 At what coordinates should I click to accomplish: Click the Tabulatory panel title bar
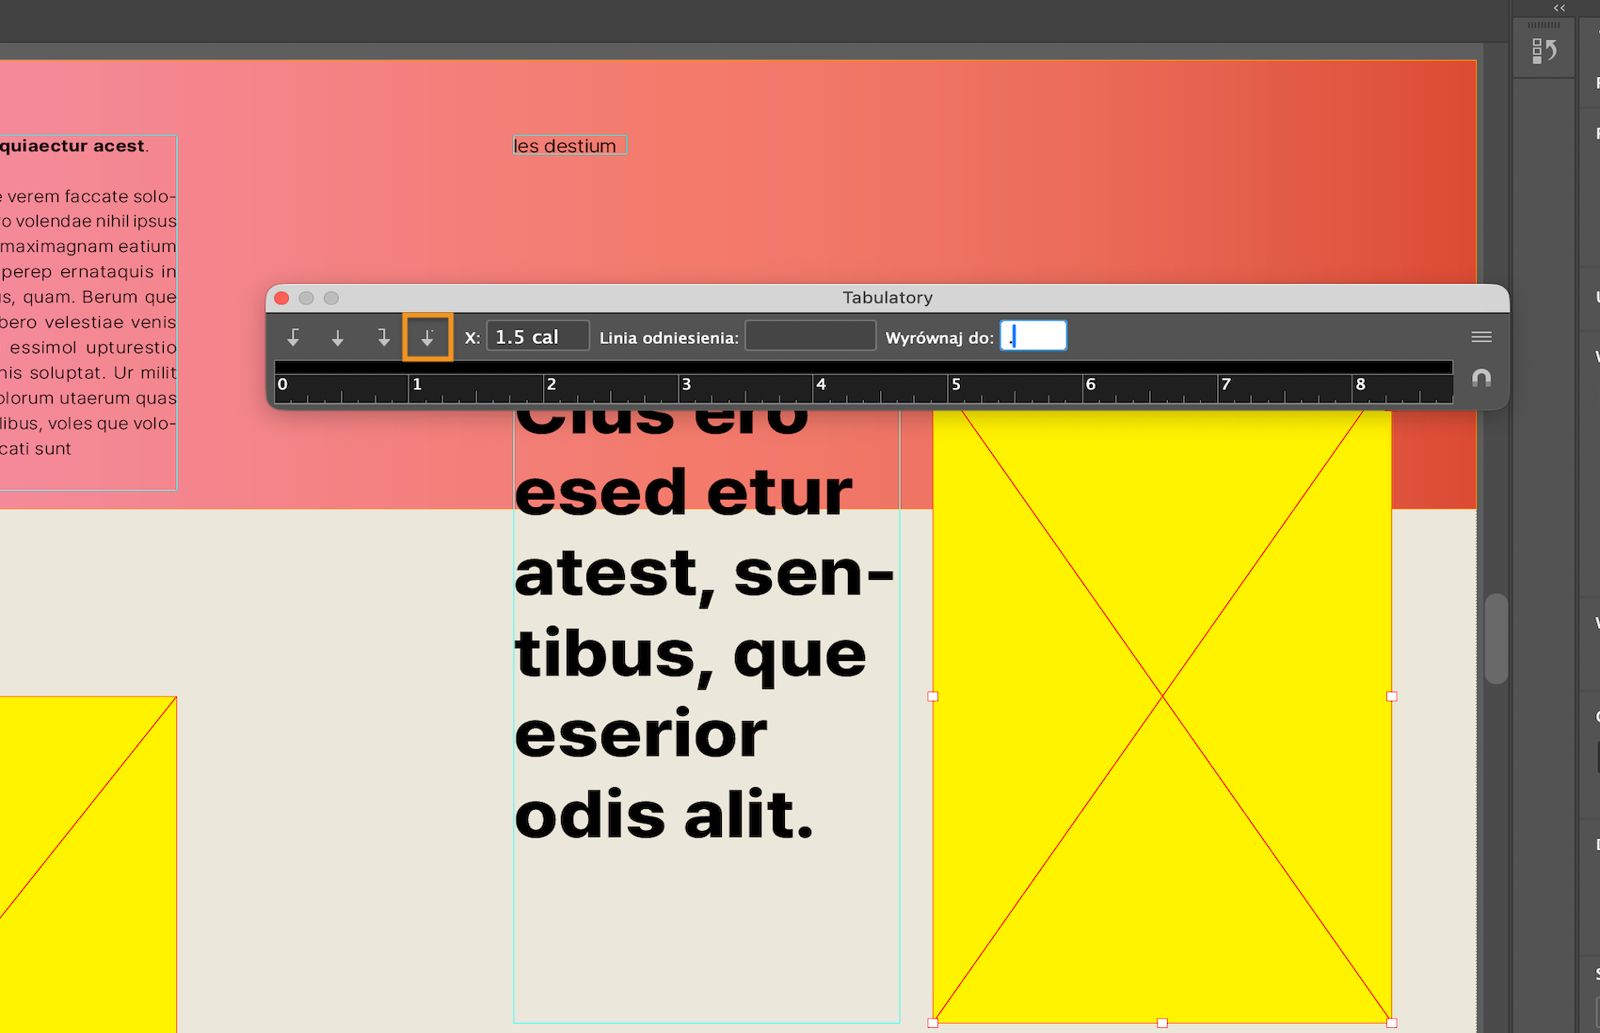coord(887,298)
